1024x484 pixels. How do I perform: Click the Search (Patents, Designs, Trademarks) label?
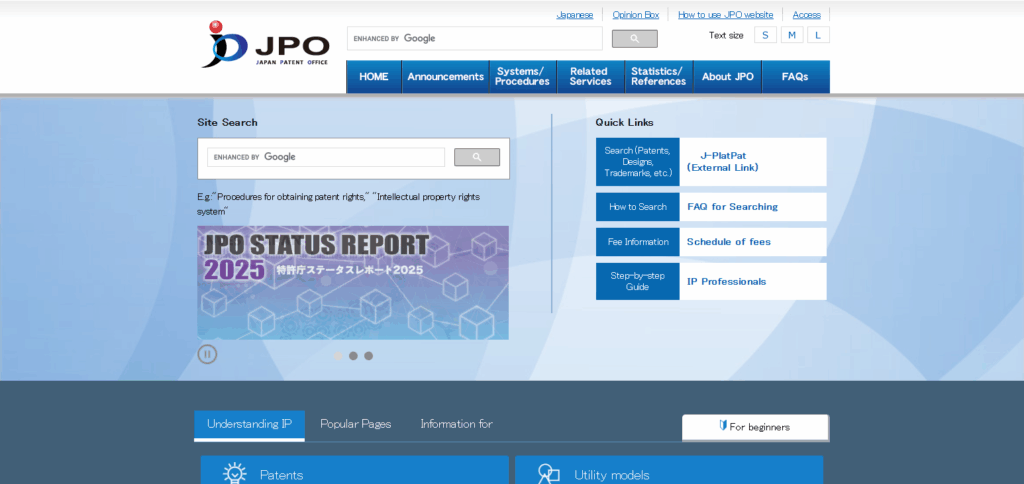pyautogui.click(x=637, y=161)
